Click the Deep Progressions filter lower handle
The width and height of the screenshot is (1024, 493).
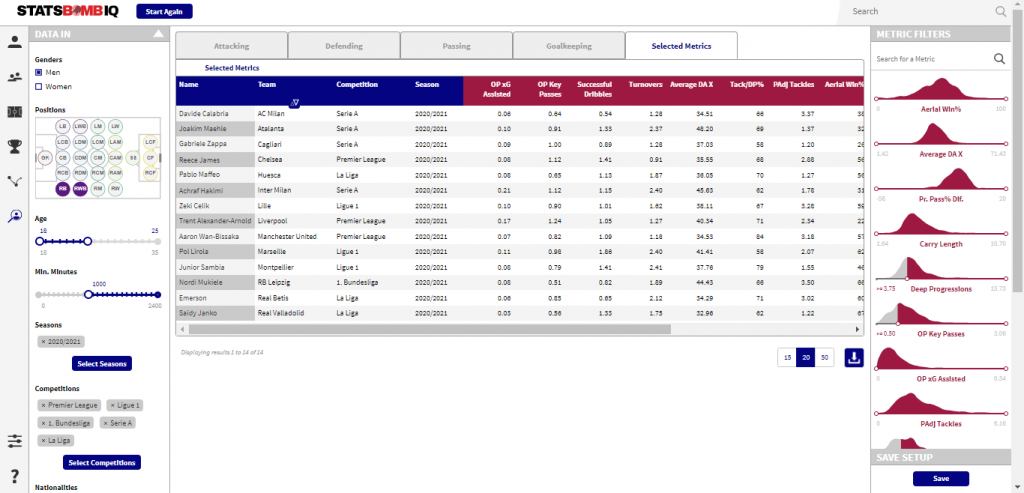pos(907,279)
